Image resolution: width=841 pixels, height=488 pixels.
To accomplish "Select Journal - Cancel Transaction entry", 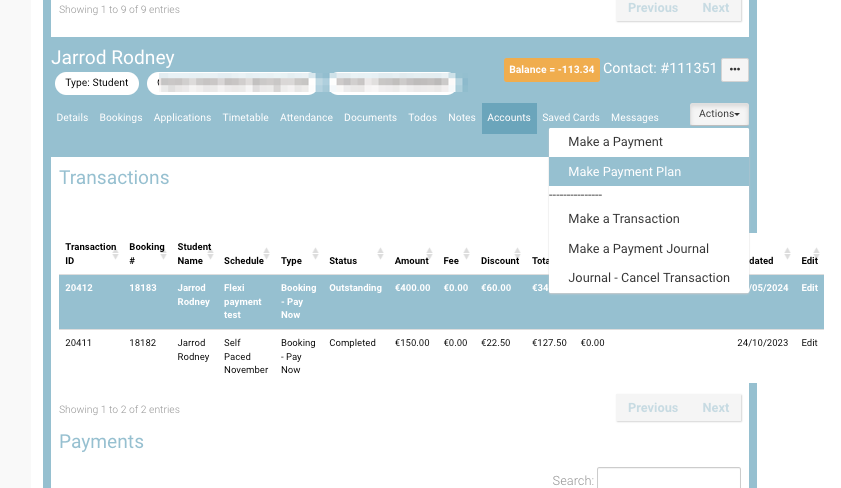I will click(648, 278).
